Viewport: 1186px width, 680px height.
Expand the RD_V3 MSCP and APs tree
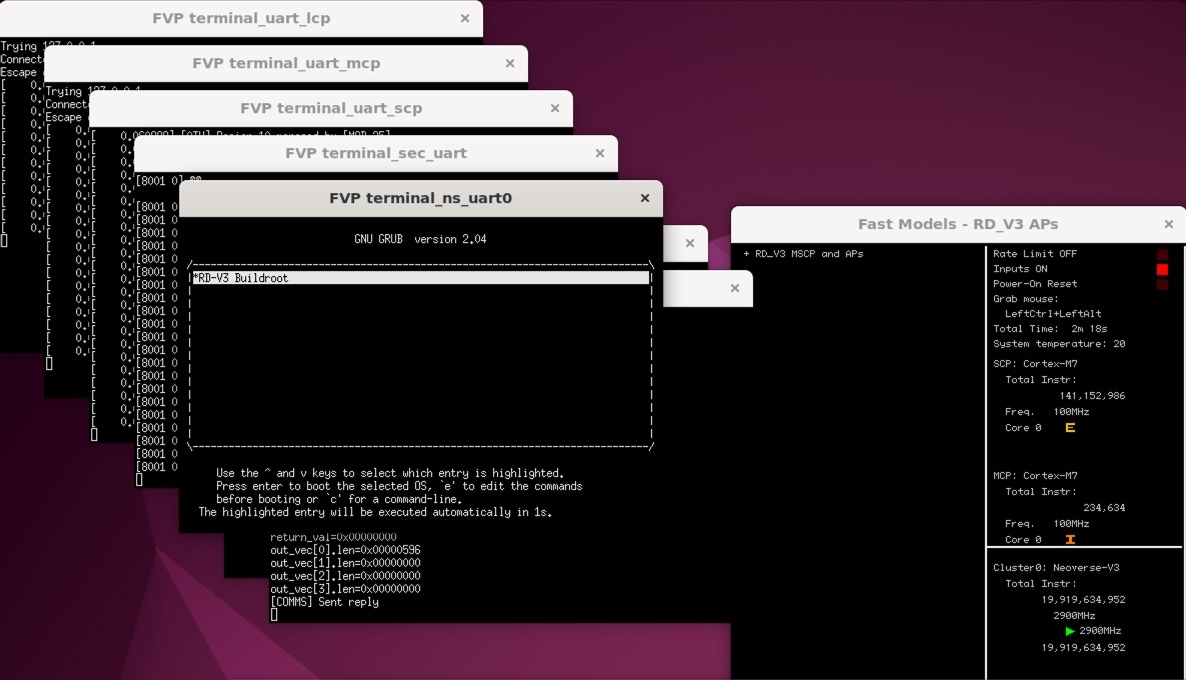(x=746, y=254)
